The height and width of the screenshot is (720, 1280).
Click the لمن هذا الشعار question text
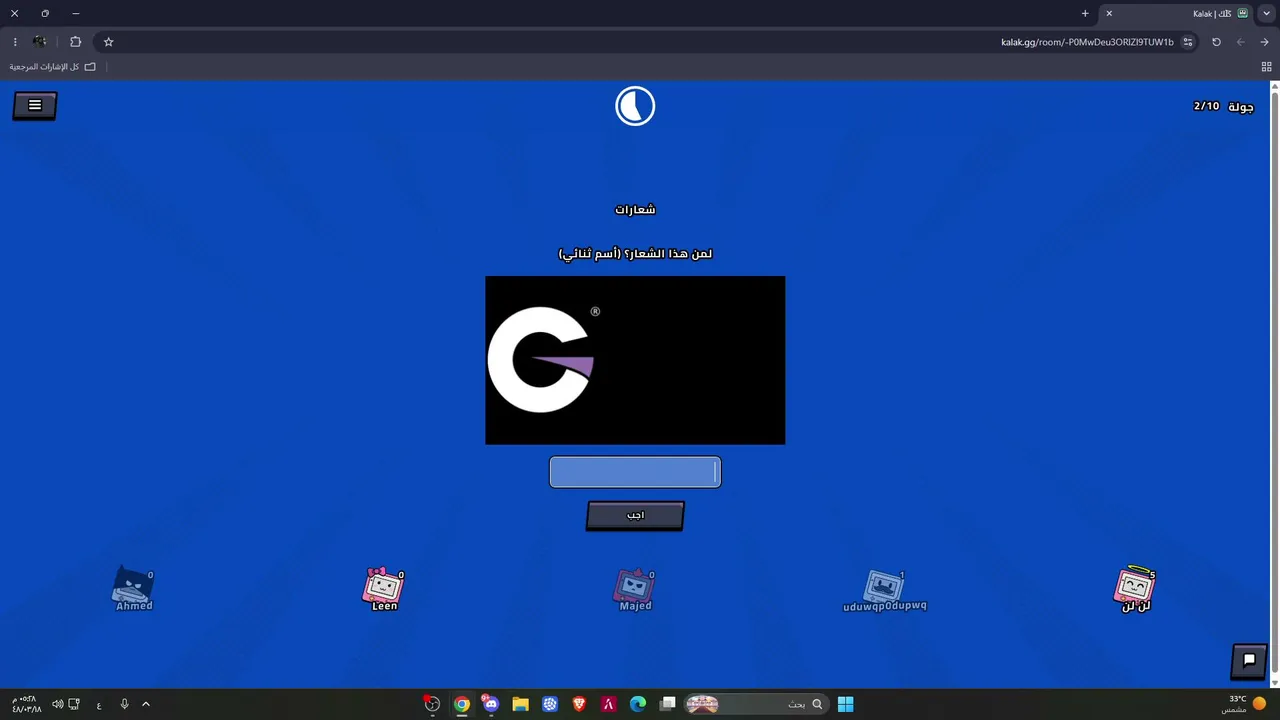tap(635, 254)
